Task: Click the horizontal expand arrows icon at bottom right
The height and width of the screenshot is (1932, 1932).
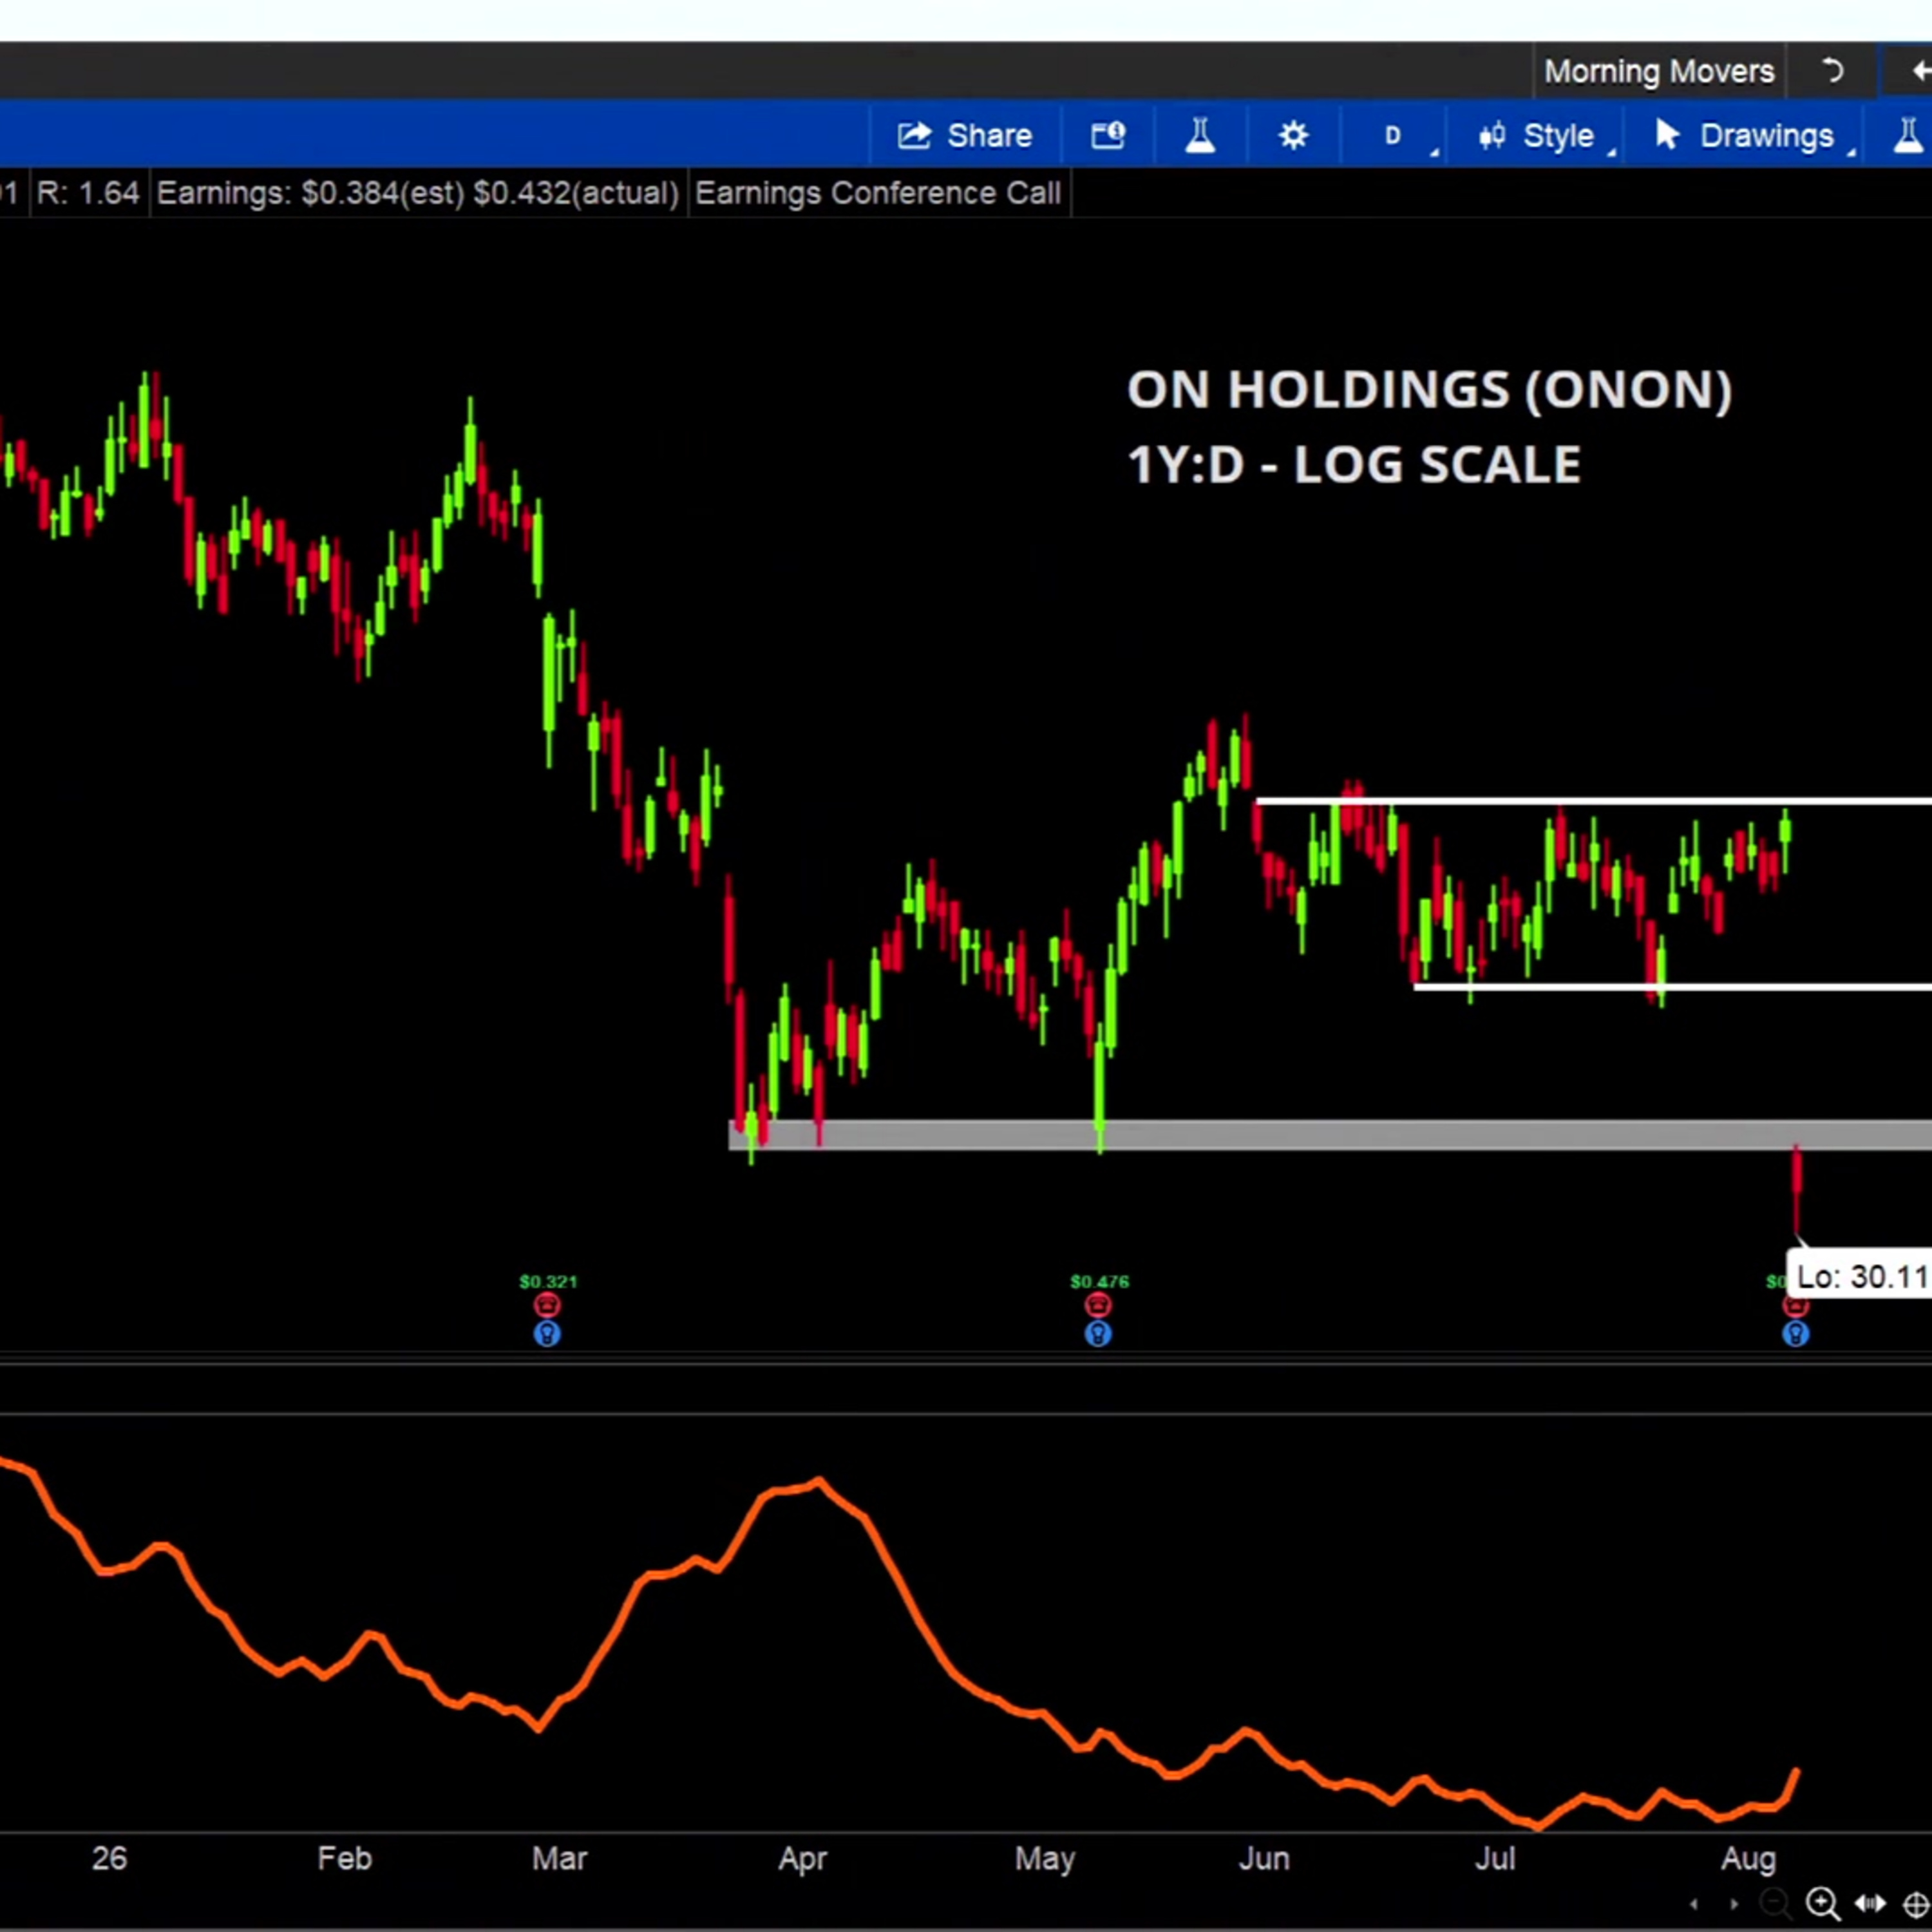Action: coord(1870,1903)
